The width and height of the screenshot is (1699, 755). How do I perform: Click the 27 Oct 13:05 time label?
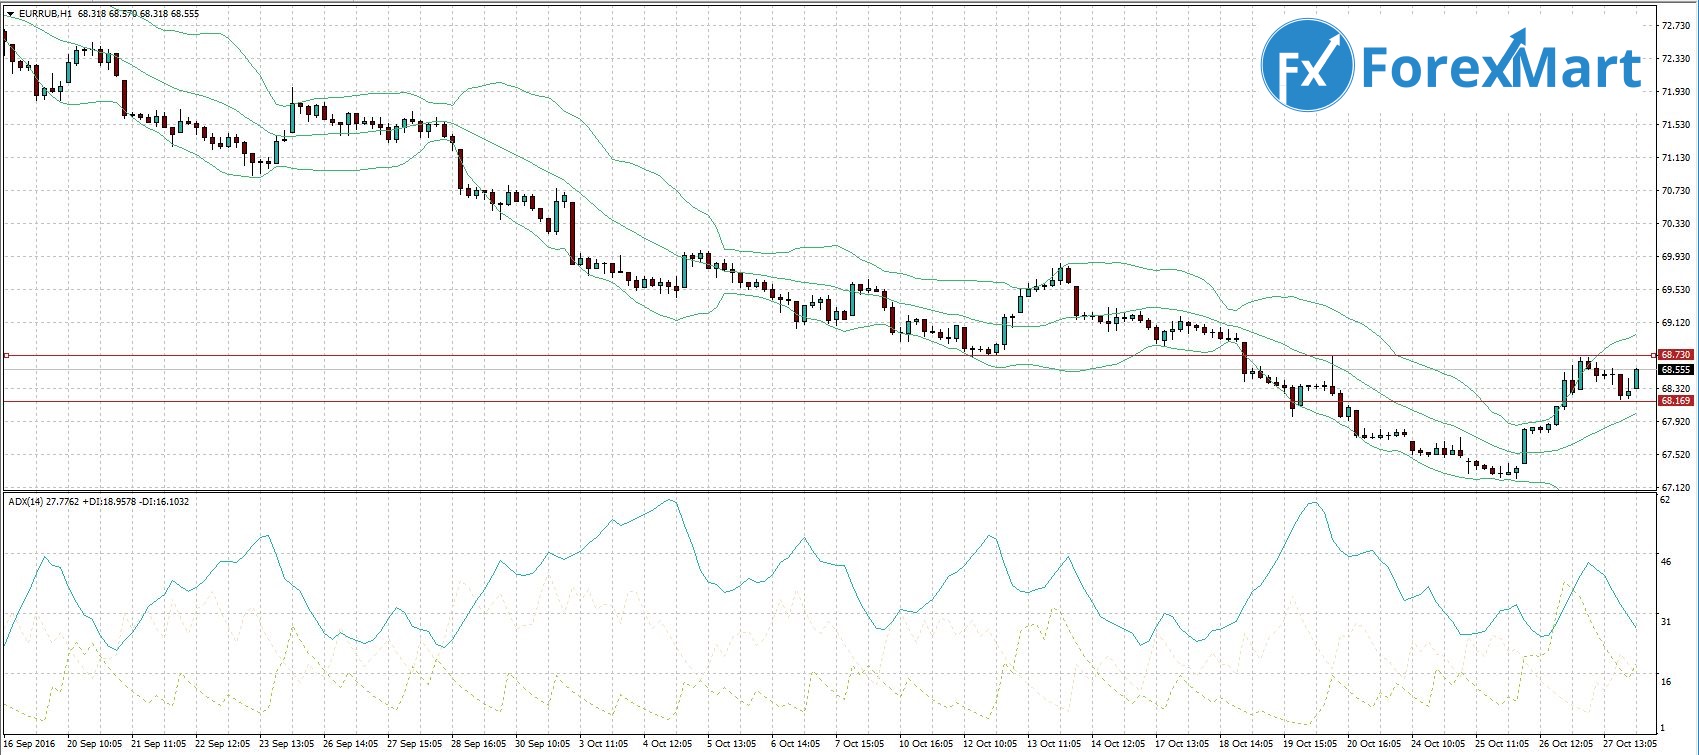click(1629, 744)
